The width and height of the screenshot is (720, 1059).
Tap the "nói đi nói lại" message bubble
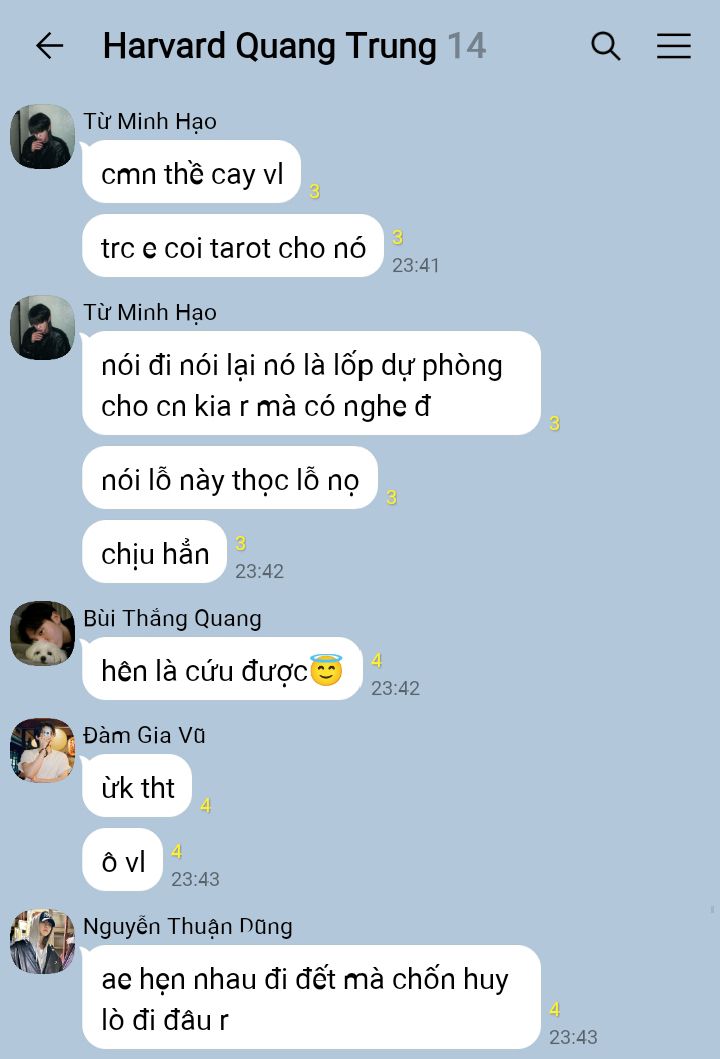[311, 383]
